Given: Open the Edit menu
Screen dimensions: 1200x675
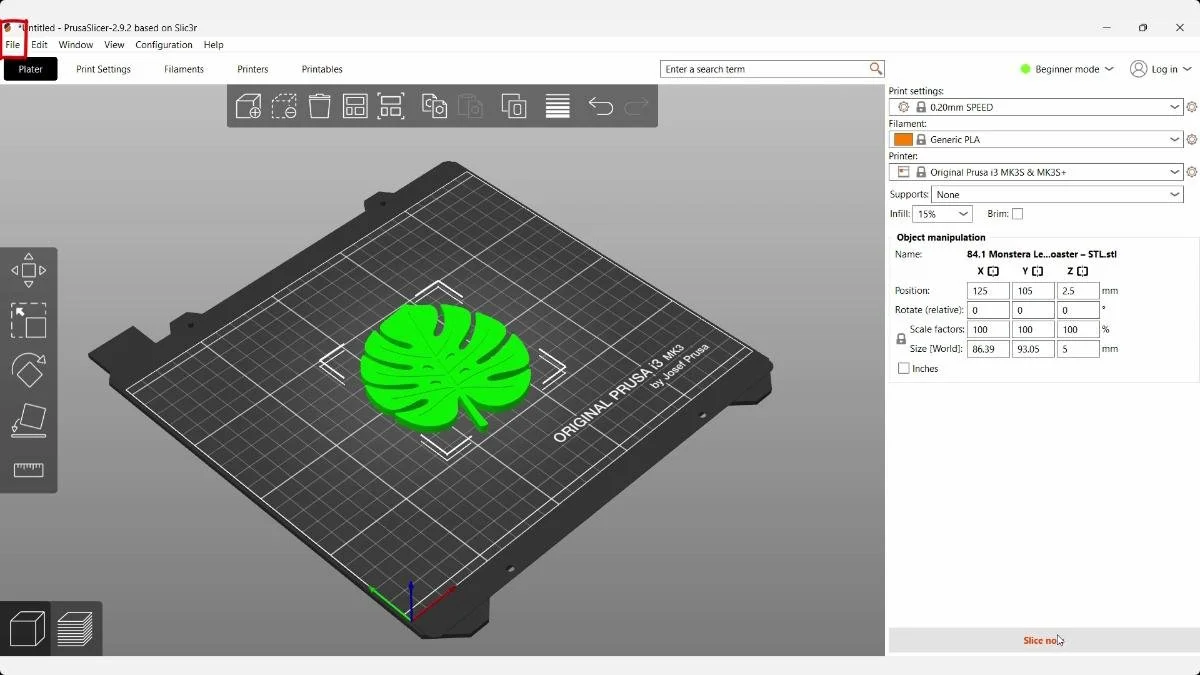Looking at the screenshot, I should tap(39, 45).
